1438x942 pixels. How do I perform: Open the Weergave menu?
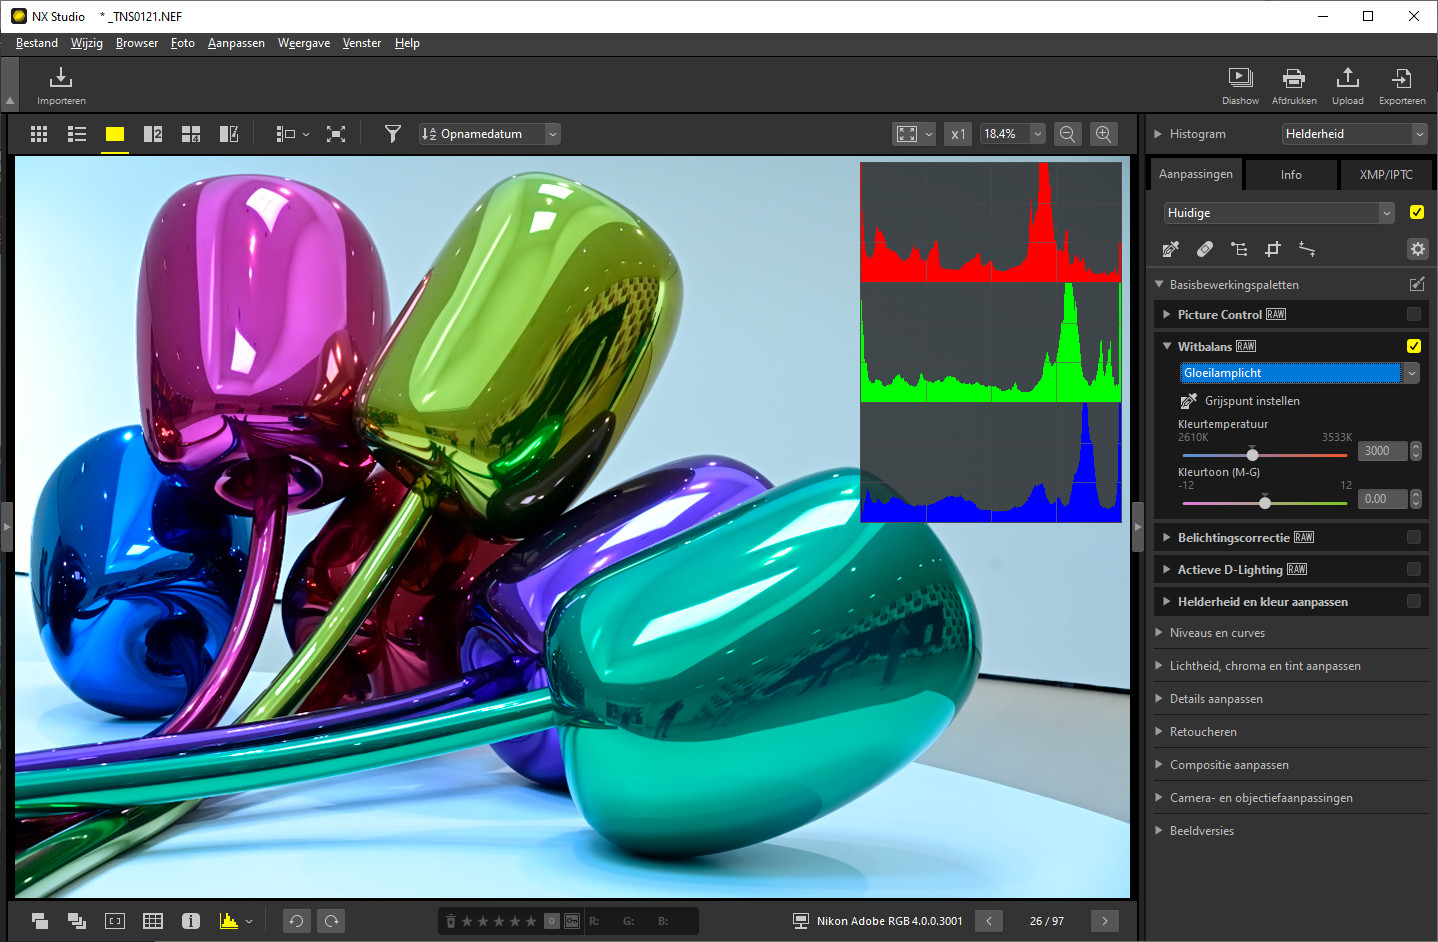[x=304, y=43]
